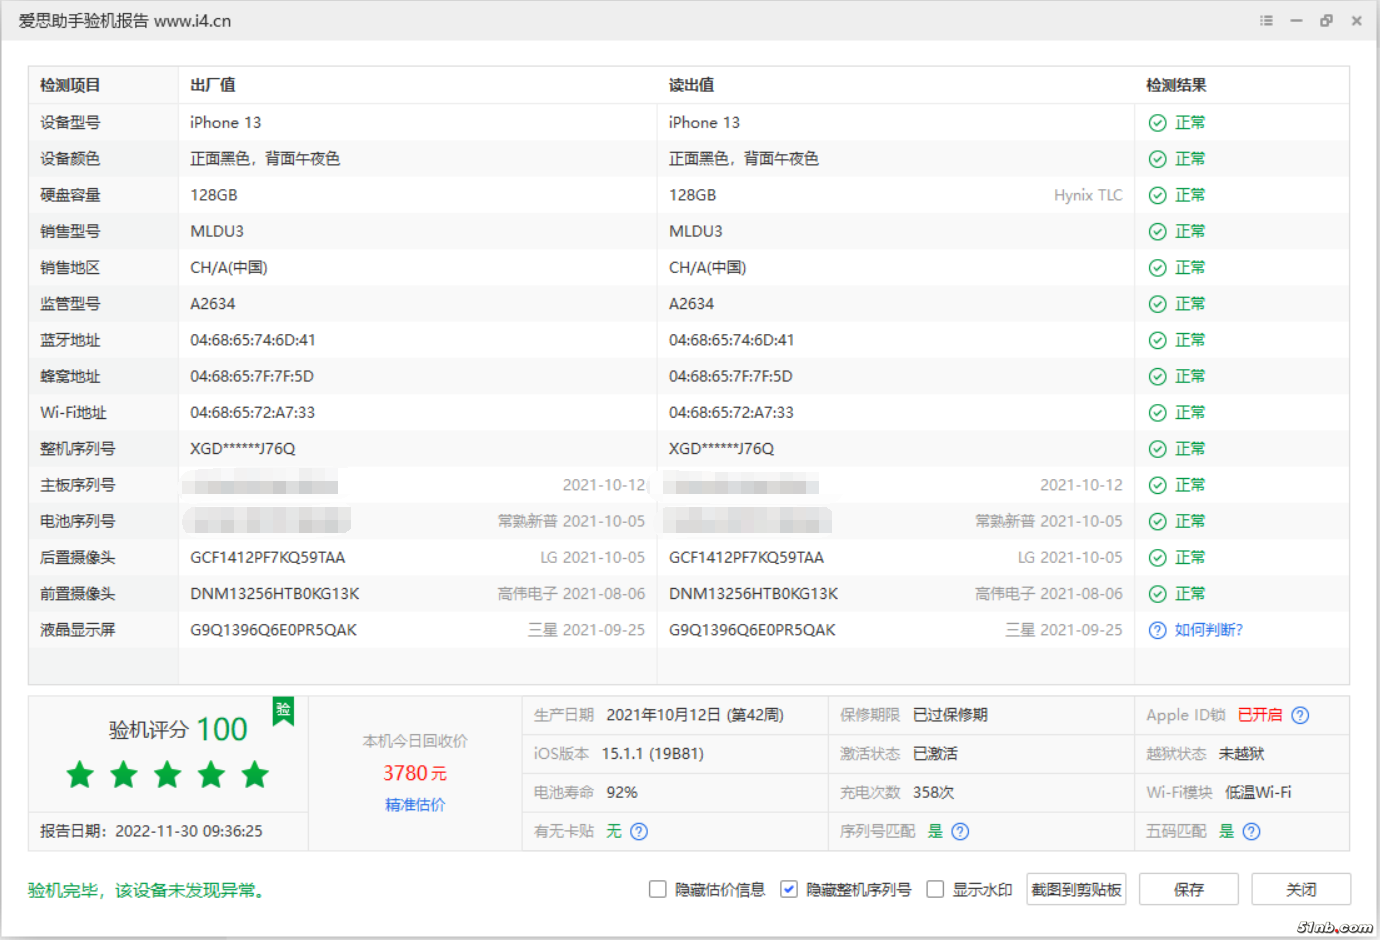This screenshot has height=940, width=1380.
Task: Tick the 显示水印 checkbox
Action: point(935,889)
